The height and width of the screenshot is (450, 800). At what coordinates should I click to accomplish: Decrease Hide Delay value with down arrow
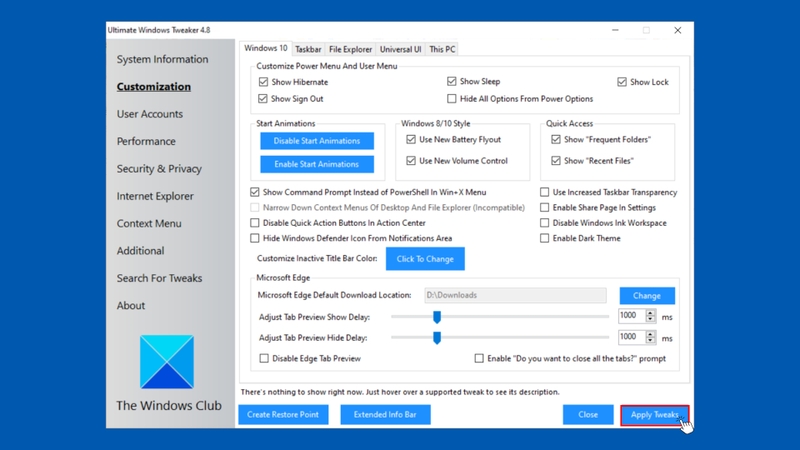[x=650, y=340]
